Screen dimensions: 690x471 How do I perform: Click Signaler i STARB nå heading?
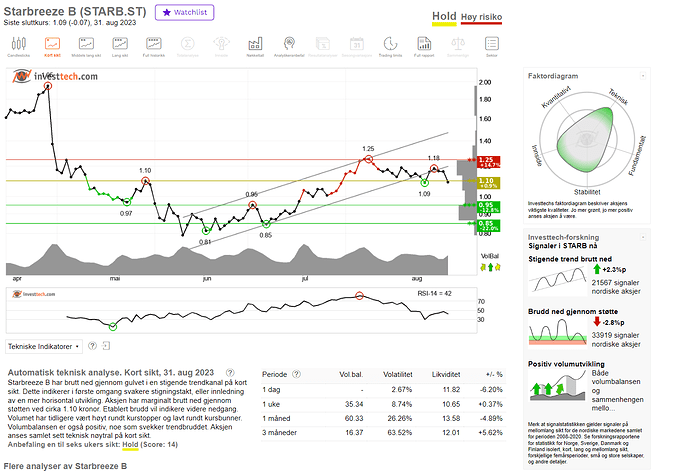click(562, 246)
